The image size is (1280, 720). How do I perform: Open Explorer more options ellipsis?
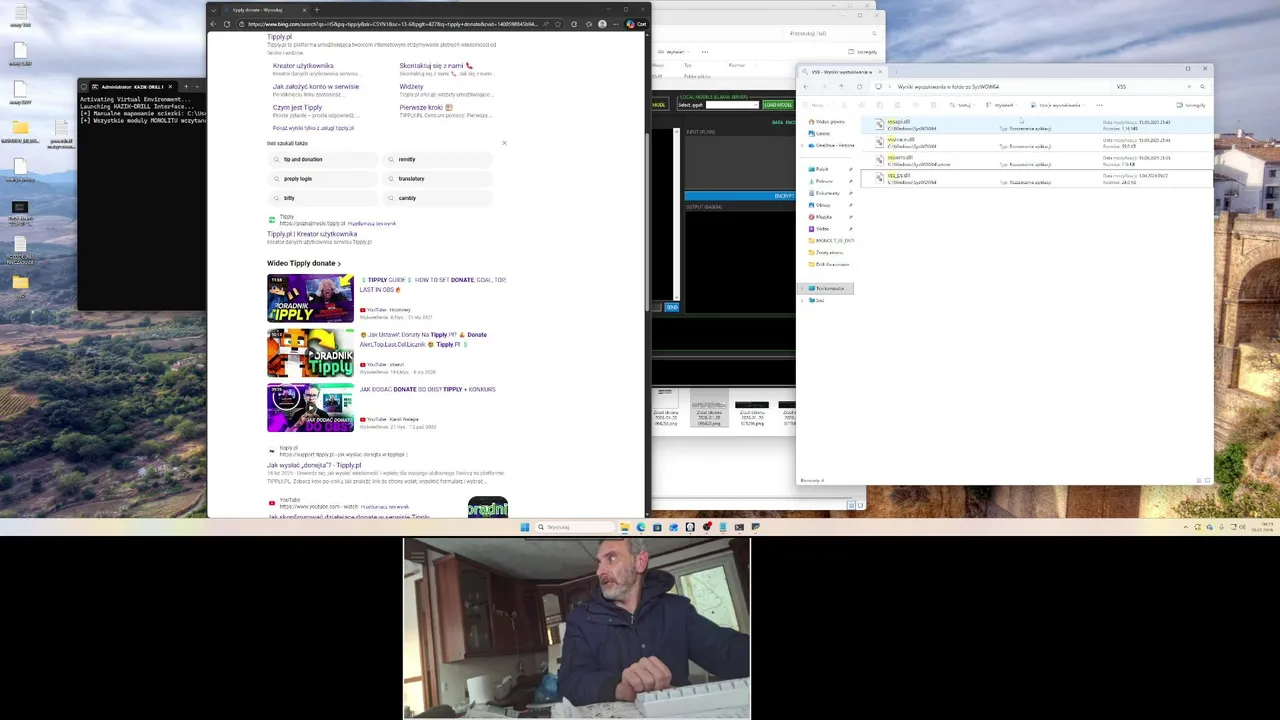[x=1099, y=105]
